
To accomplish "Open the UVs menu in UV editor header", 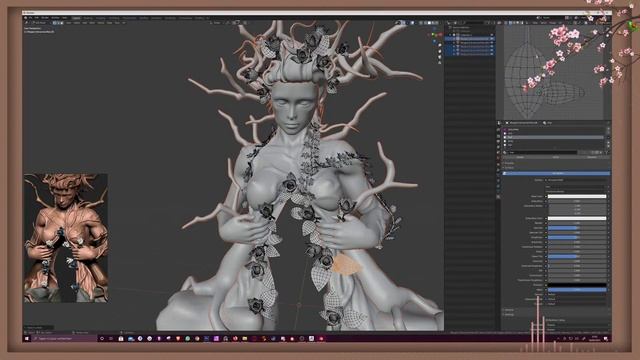I will click(x=560, y=23).
